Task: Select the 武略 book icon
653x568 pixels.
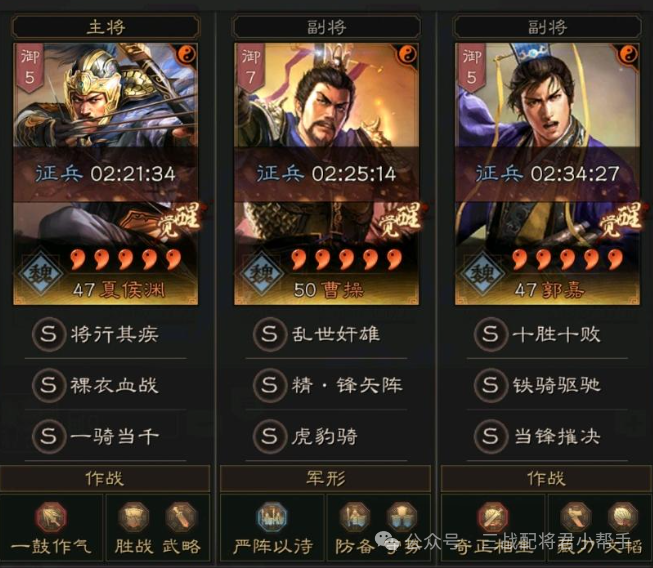Action: (181, 518)
